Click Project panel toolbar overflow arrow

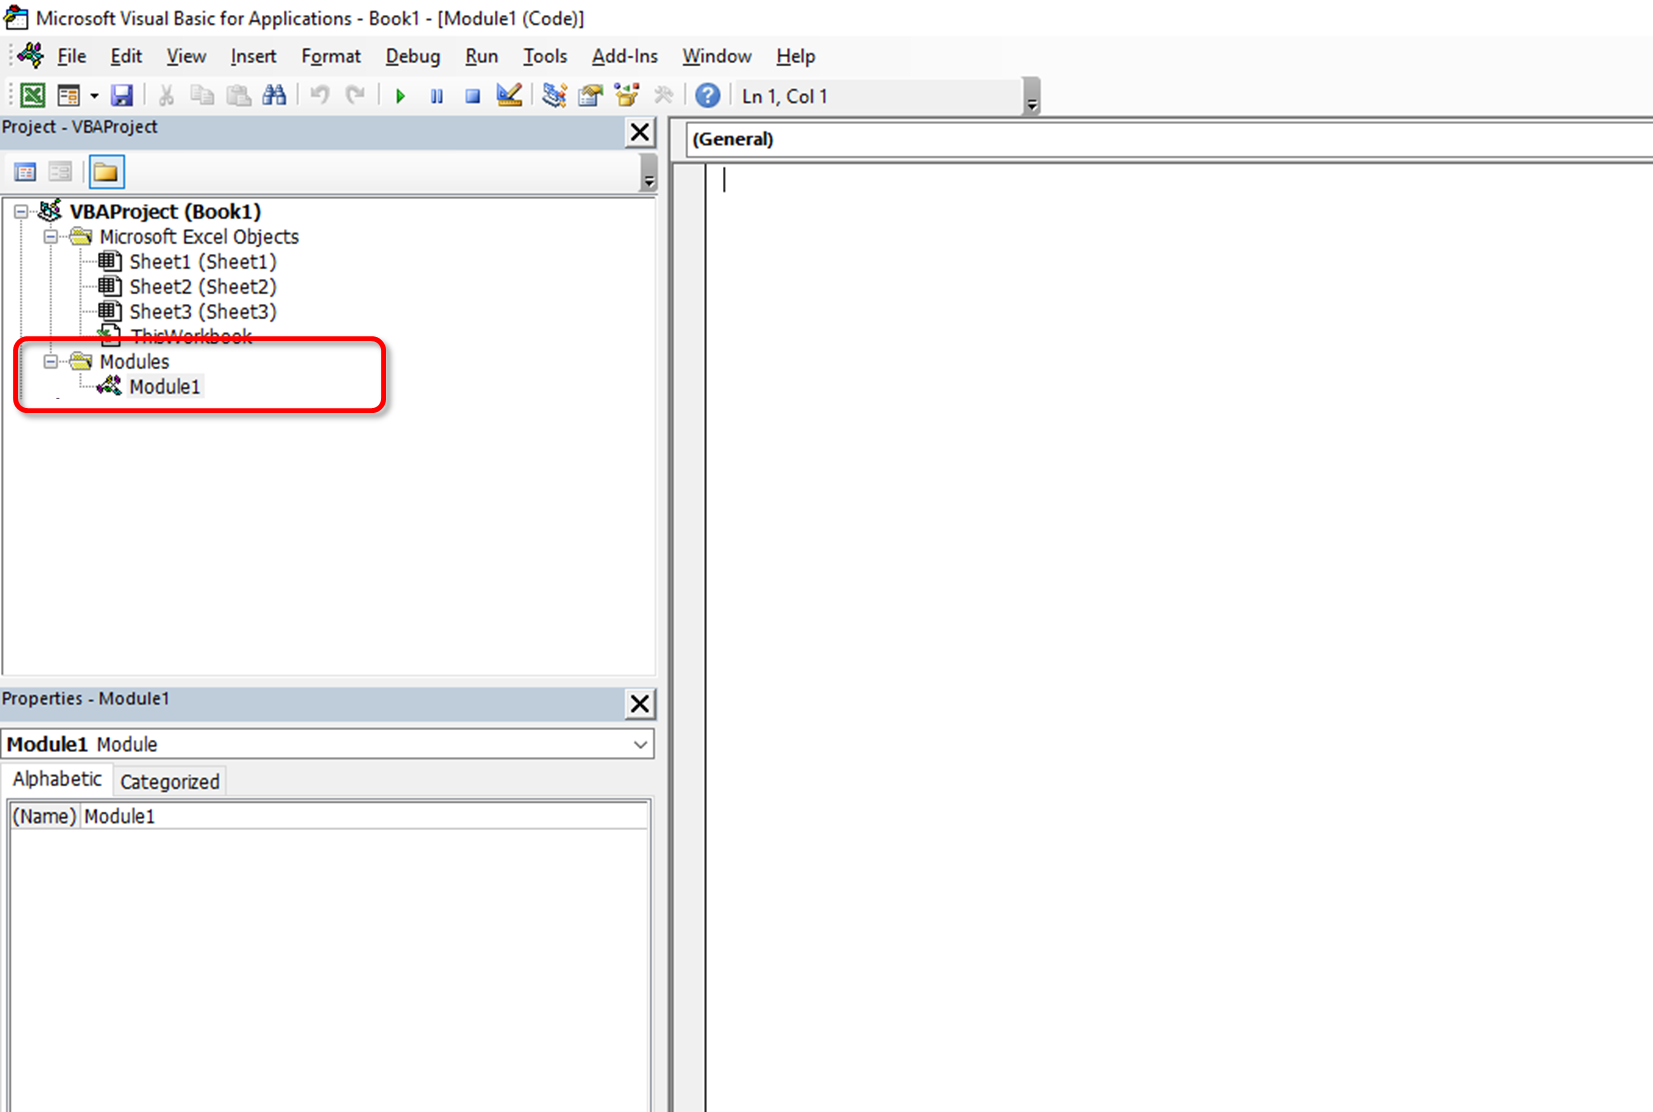click(649, 173)
